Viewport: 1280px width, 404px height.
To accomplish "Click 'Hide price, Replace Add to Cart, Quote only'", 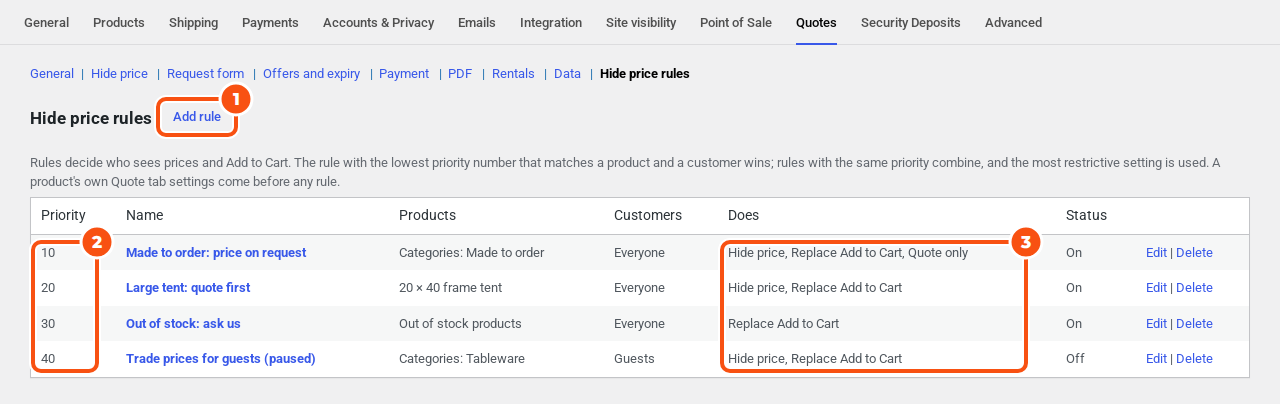I will click(848, 253).
